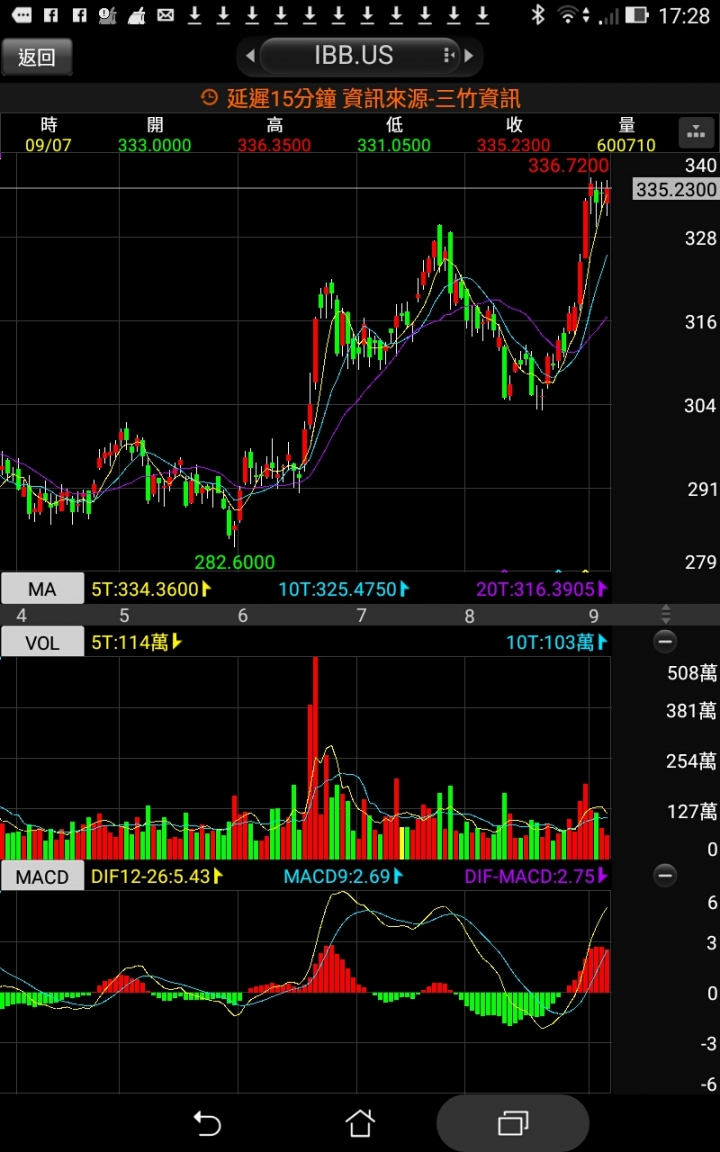Tap the cellular signal strength icon
This screenshot has height=1152, width=720.
pos(608,15)
